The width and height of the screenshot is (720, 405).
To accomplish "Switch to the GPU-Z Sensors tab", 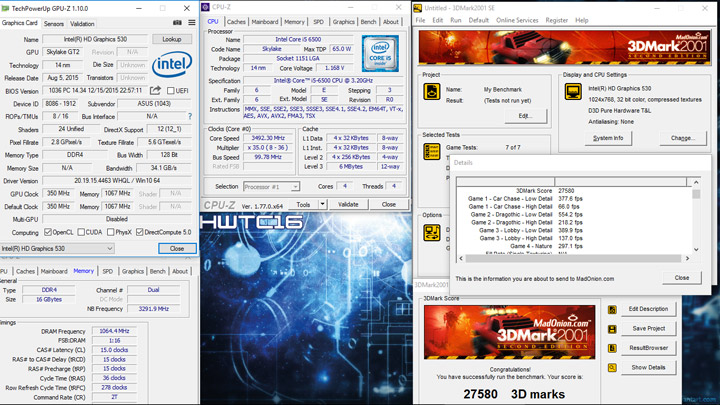I will tap(54, 24).
